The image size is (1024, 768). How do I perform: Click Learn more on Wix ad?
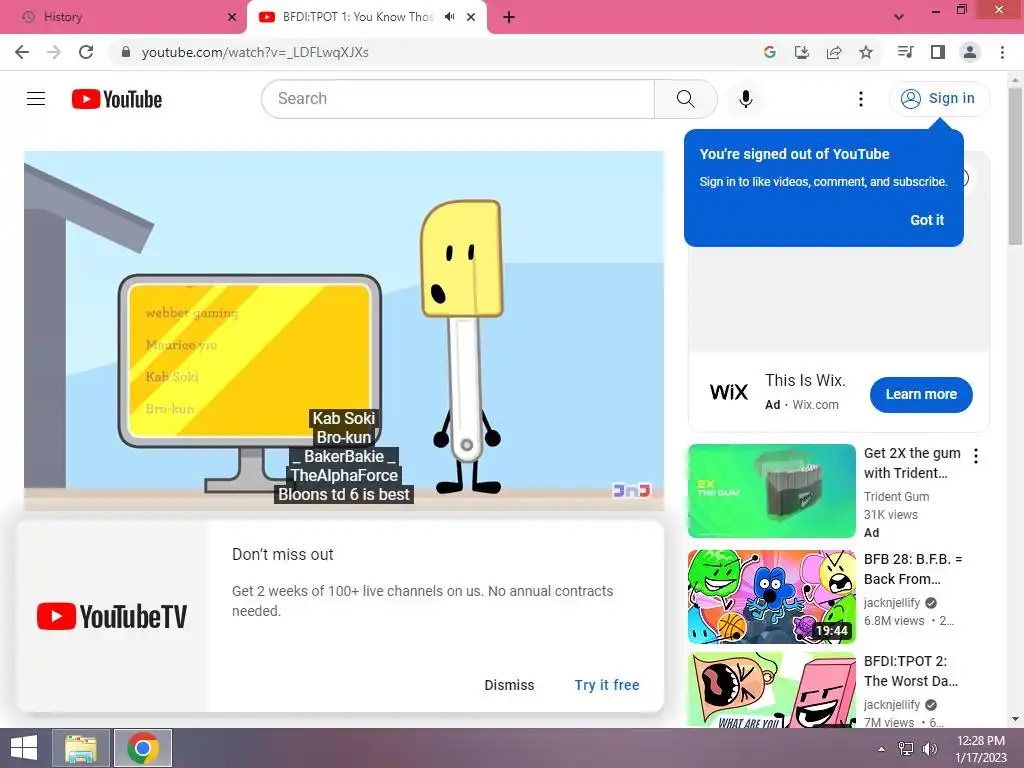[x=921, y=394]
